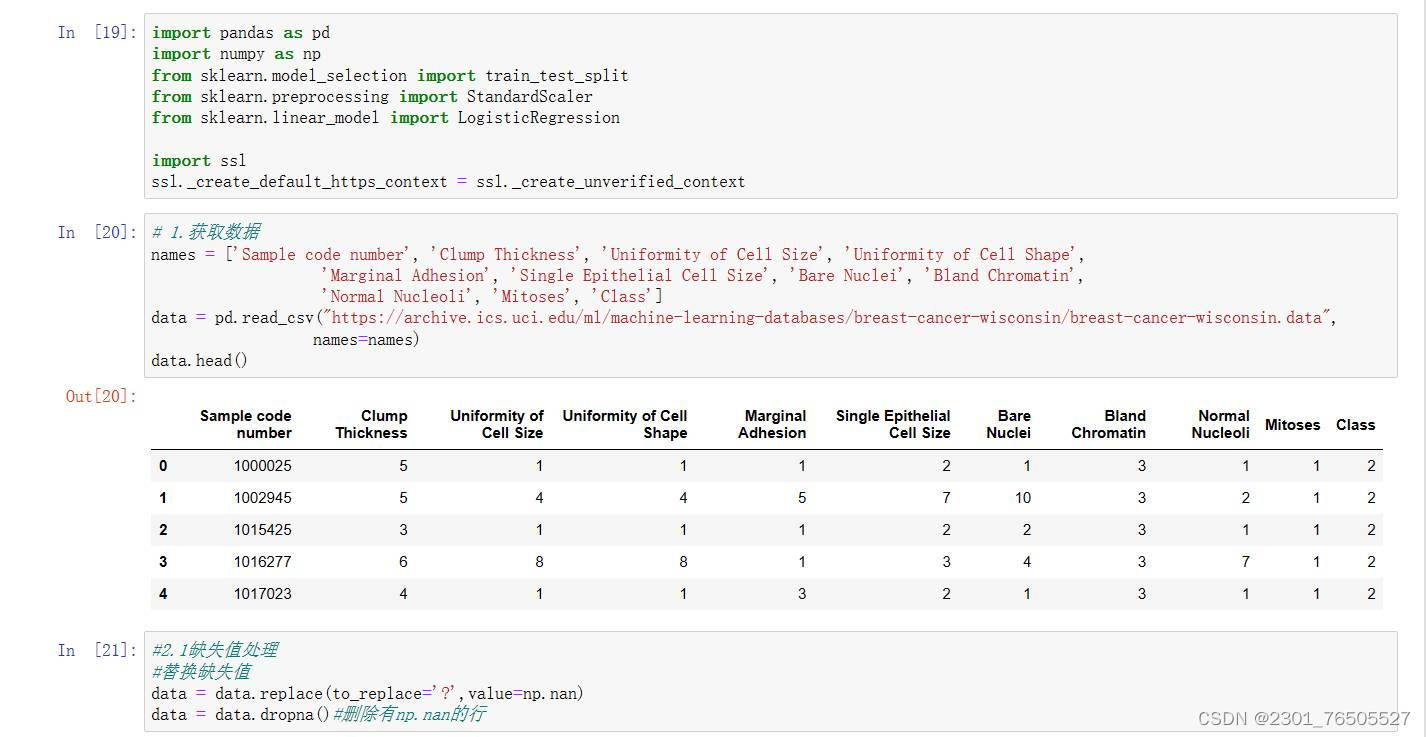Click sample code 1016277 cell
1426x737 pixels.
coord(263,562)
